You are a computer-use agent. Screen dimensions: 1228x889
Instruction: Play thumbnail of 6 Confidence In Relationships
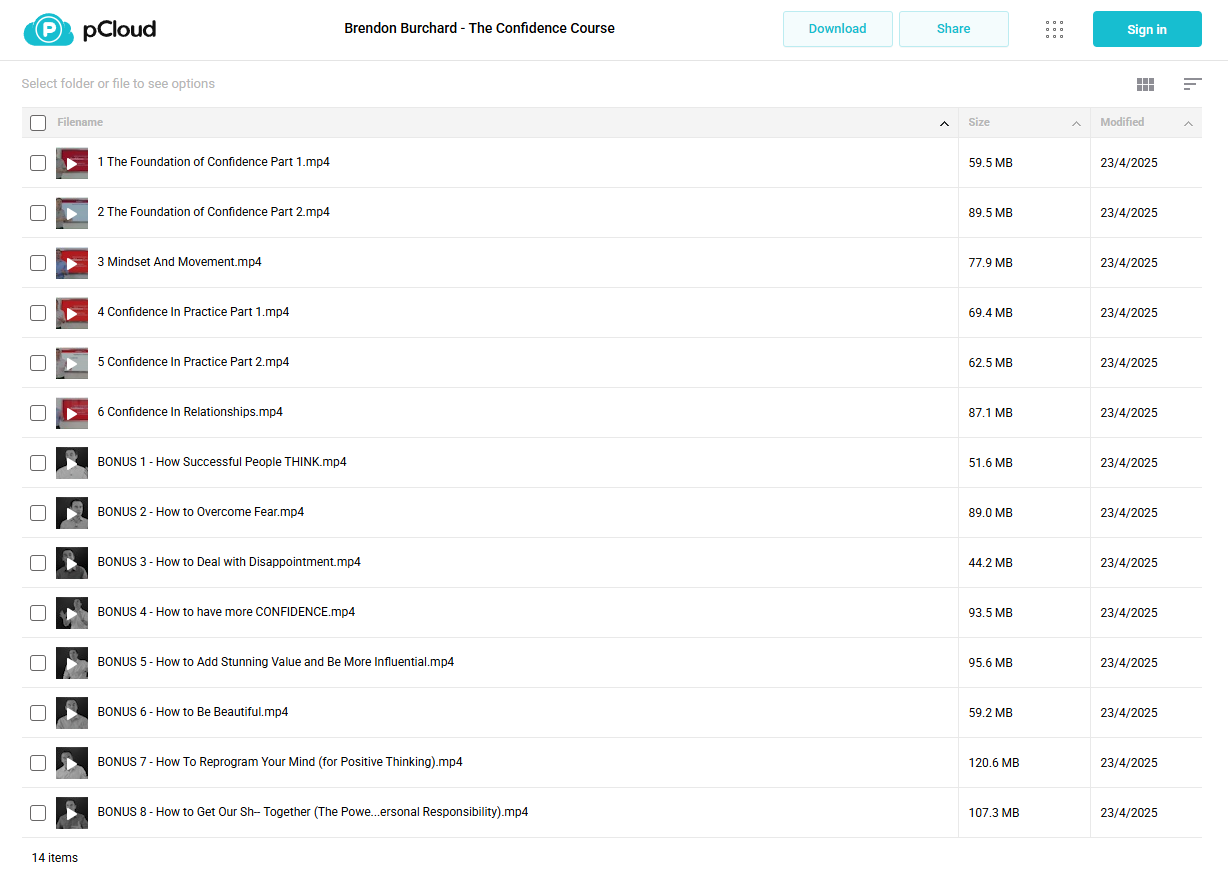(x=72, y=413)
